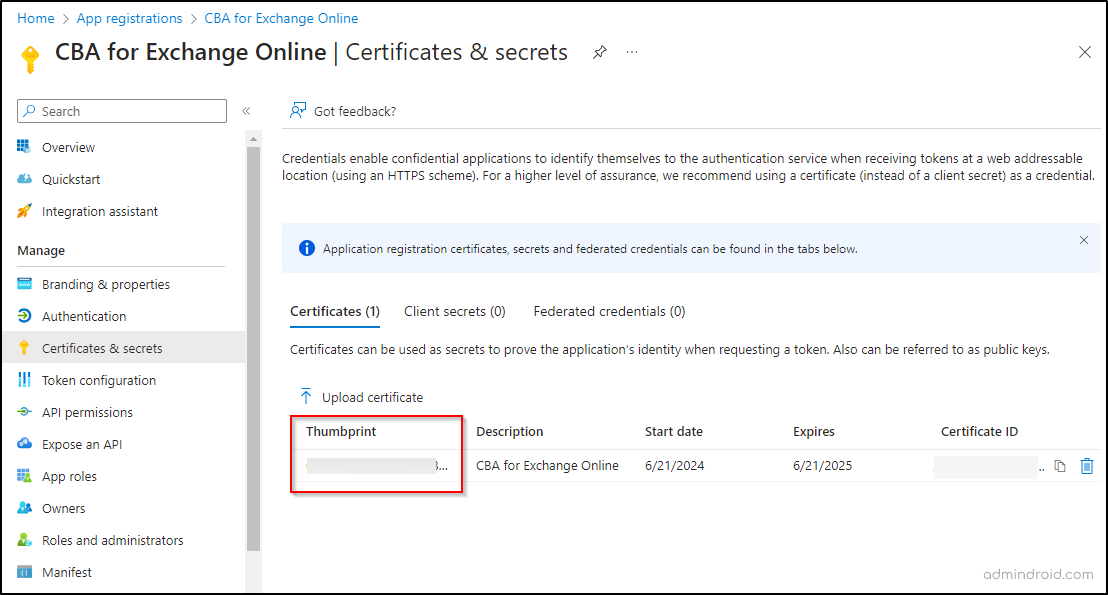Image resolution: width=1108 pixels, height=595 pixels.
Task: Click the sidebar search box
Action: click(120, 111)
